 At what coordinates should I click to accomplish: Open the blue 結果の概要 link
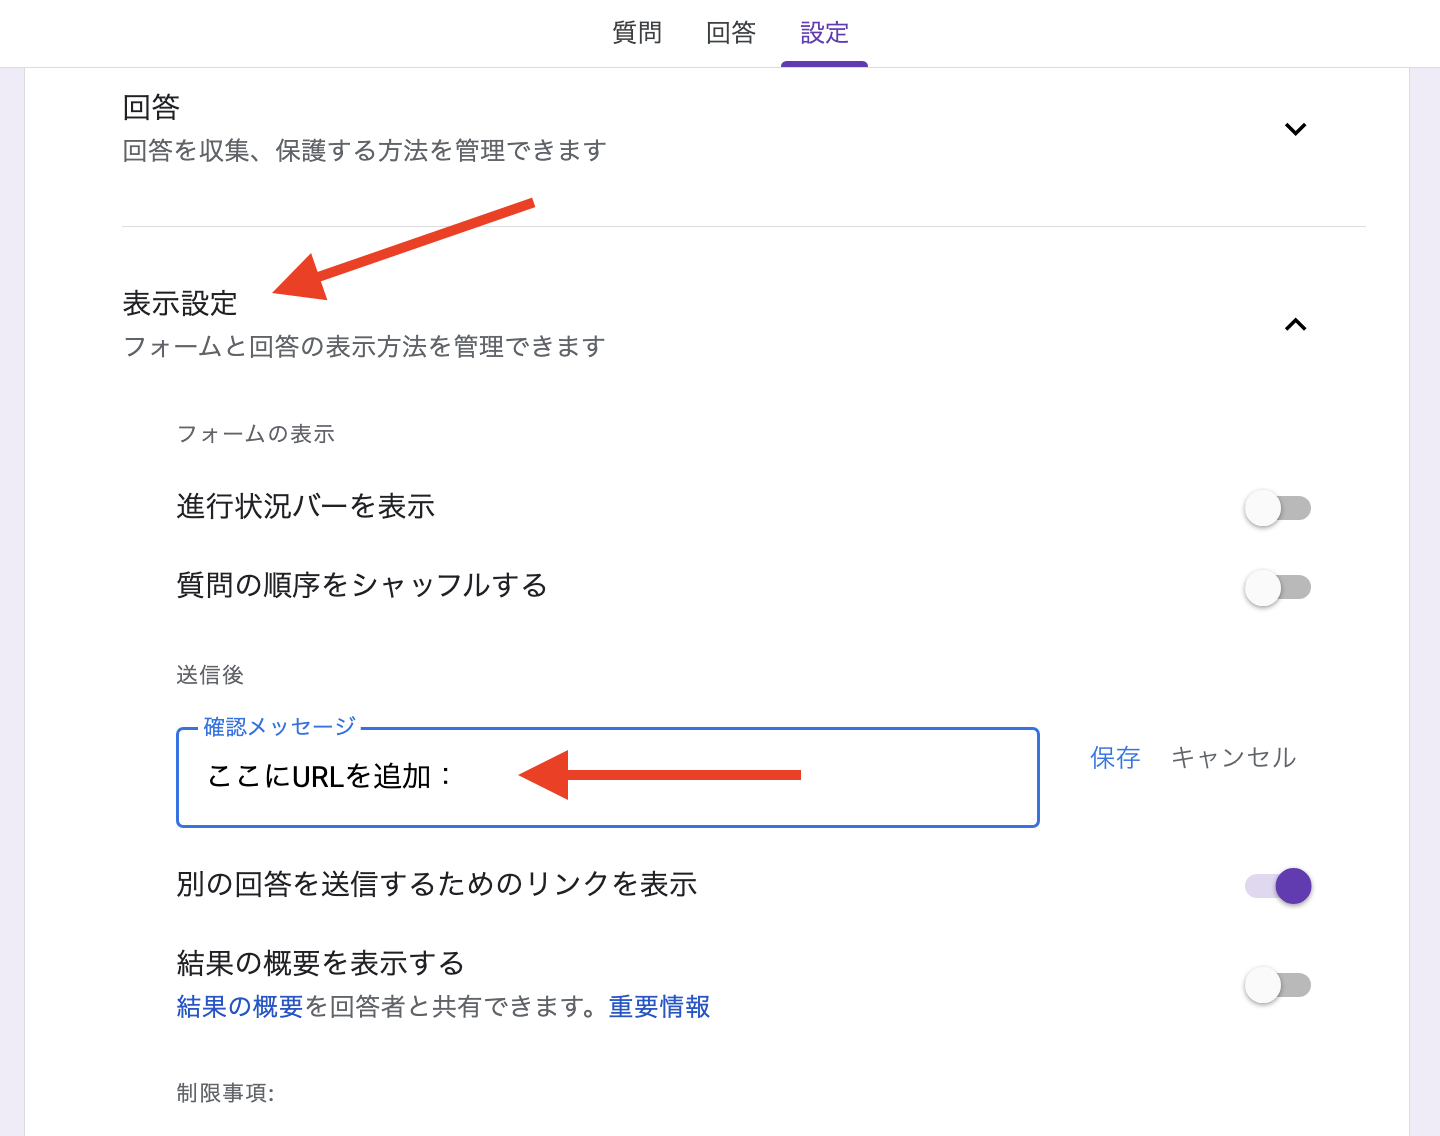tap(240, 1007)
